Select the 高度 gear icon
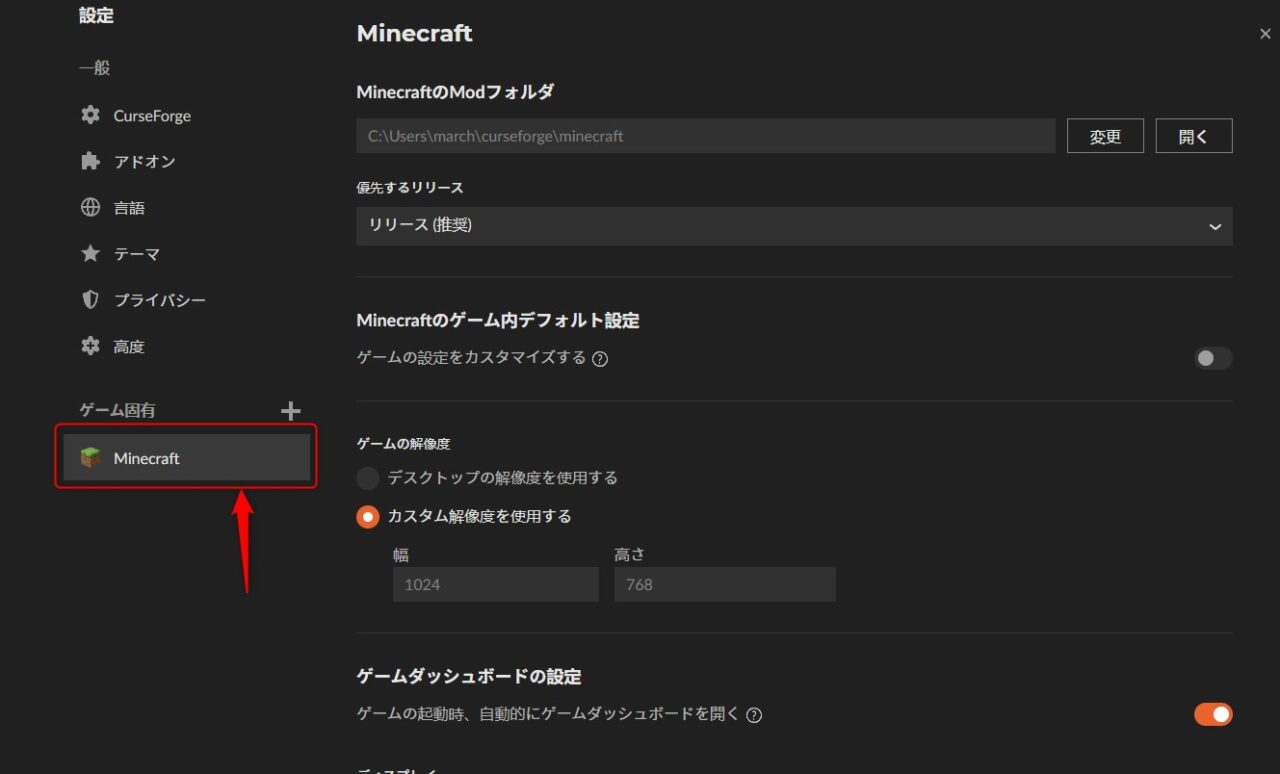 91,345
